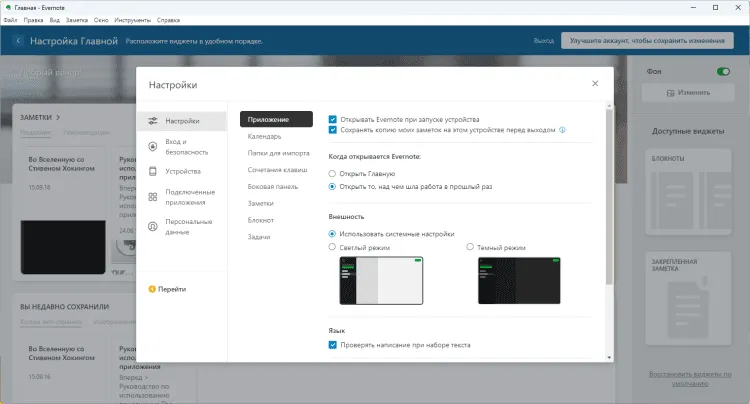This screenshot has width=750, height=404.
Task: Select the Приложение settings tab
Action: coord(276,120)
